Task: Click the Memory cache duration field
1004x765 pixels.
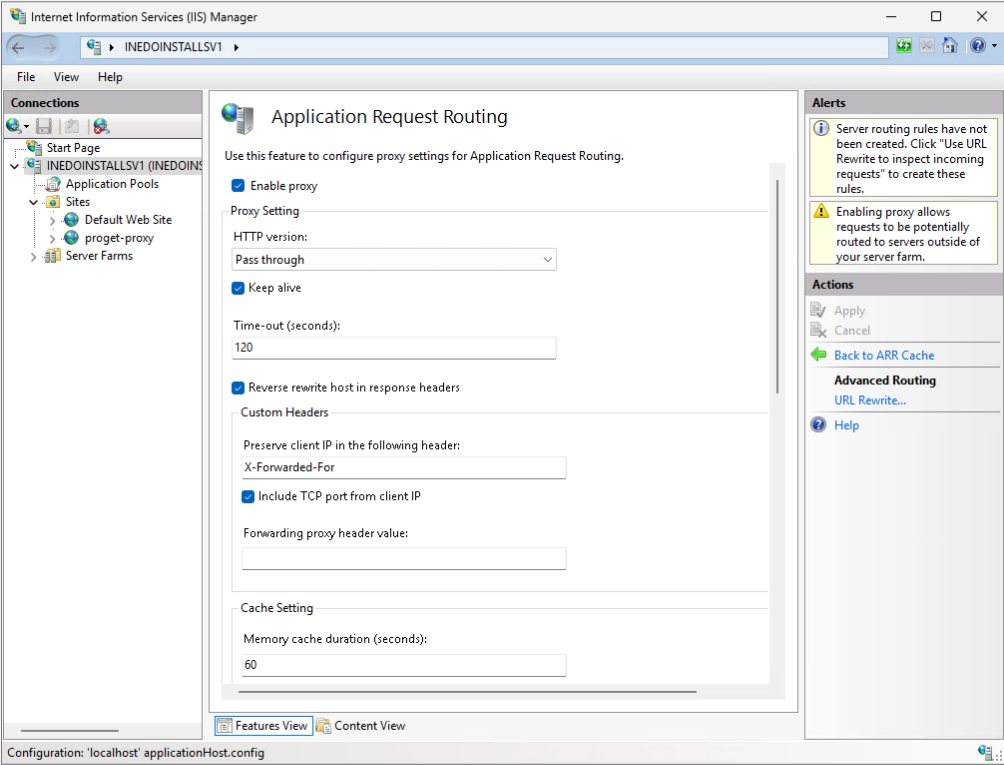Action: coord(403,664)
